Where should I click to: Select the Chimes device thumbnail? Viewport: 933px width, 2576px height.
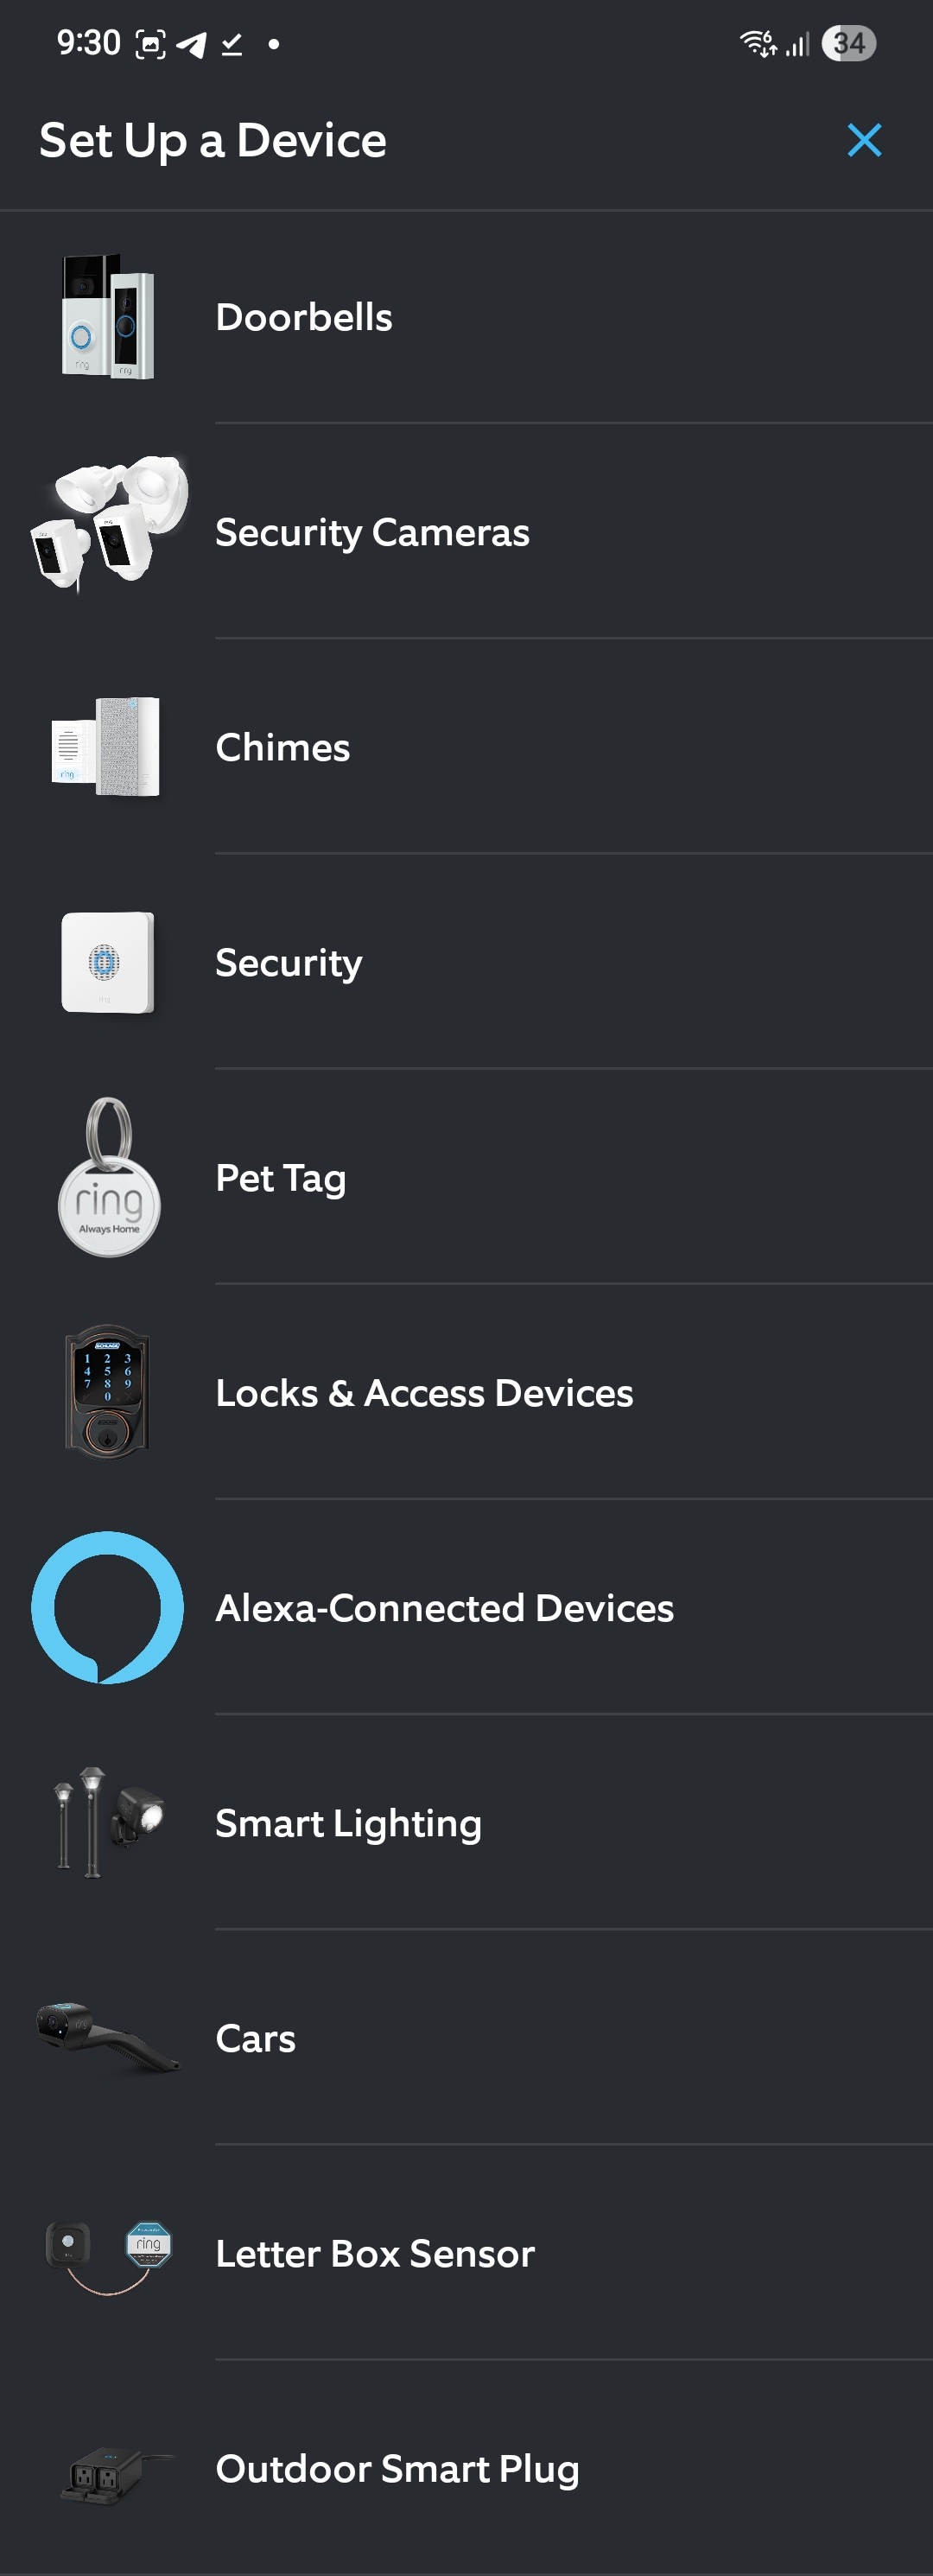coord(106,747)
